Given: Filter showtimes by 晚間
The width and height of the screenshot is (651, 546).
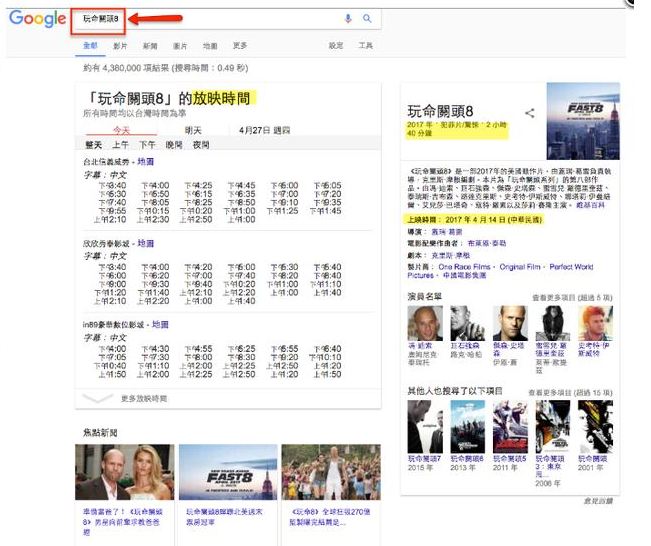Looking at the screenshot, I should [x=174, y=144].
